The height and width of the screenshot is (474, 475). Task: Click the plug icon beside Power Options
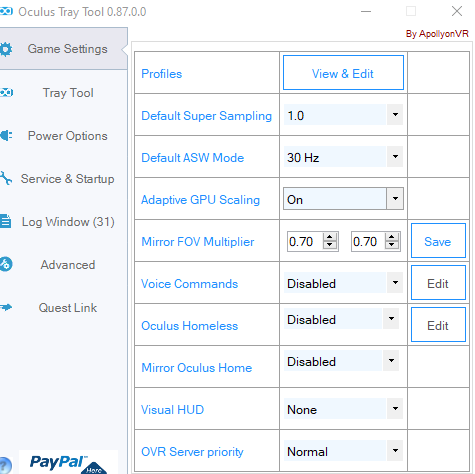point(6,136)
